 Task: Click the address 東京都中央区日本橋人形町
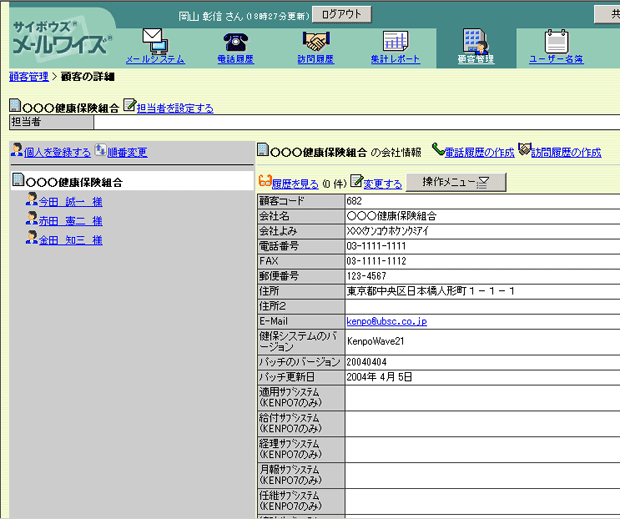(407, 291)
